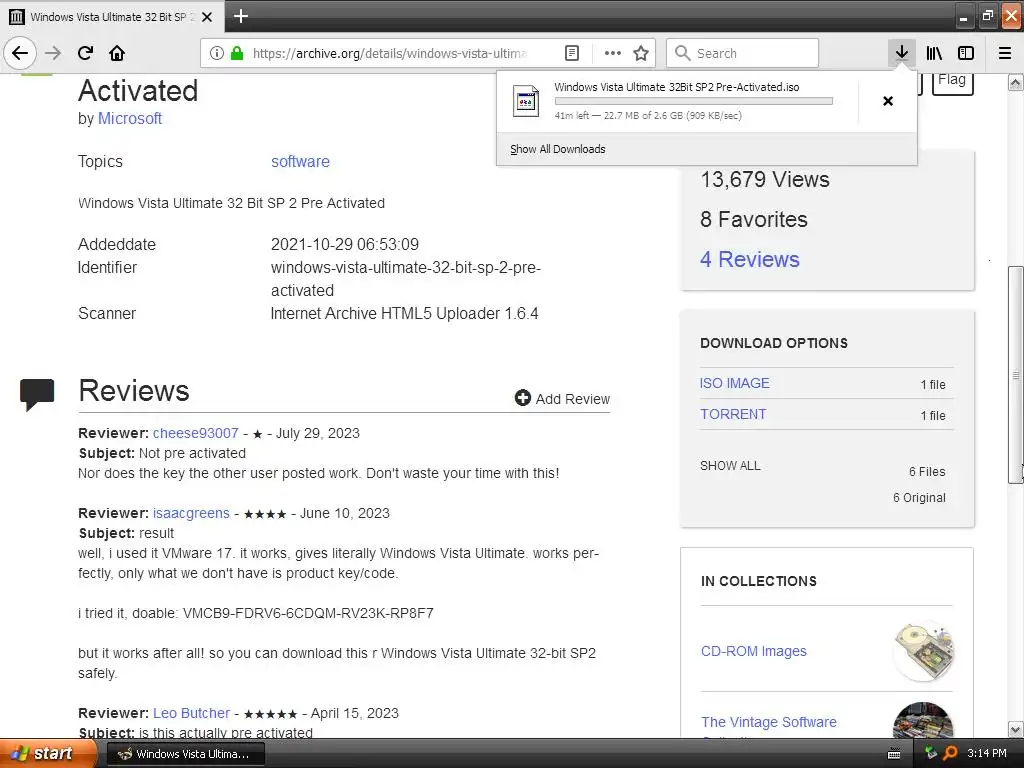
Task: Click the green secure connection padlock
Action: pyautogui.click(x=237, y=53)
